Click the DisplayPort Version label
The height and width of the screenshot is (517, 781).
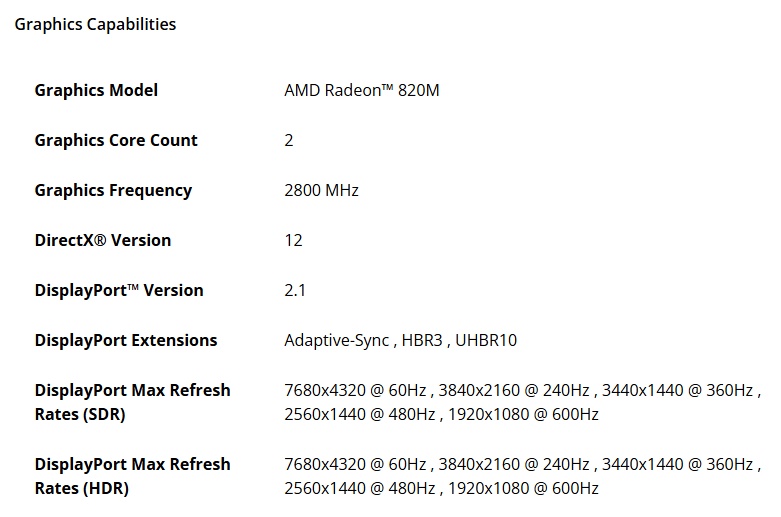[119, 290]
